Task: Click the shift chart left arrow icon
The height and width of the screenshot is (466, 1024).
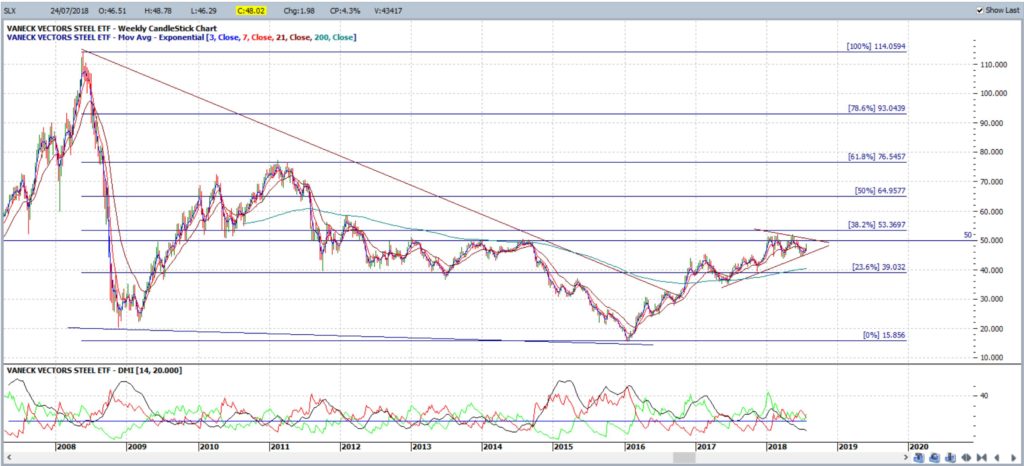Action: [x=997, y=458]
